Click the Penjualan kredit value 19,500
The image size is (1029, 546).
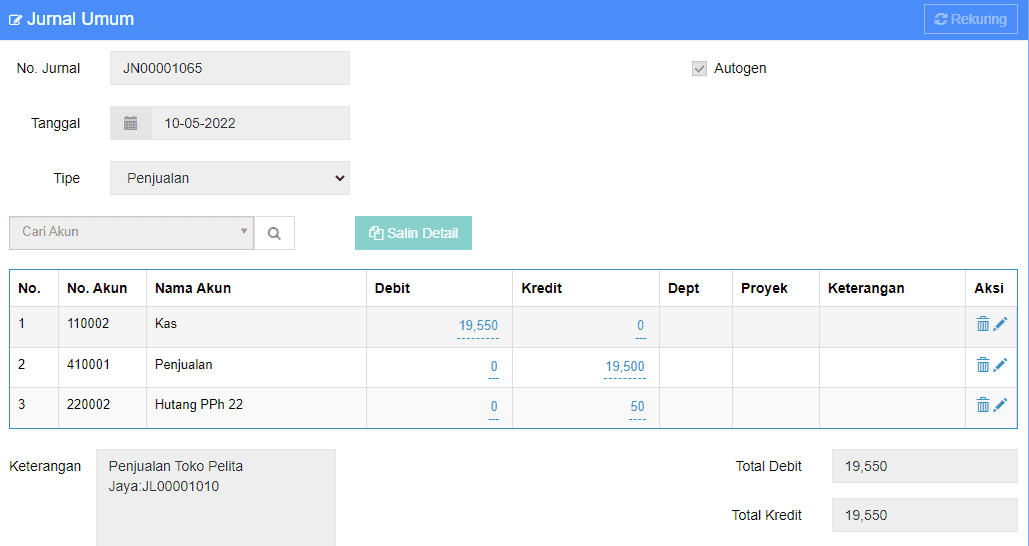[625, 366]
